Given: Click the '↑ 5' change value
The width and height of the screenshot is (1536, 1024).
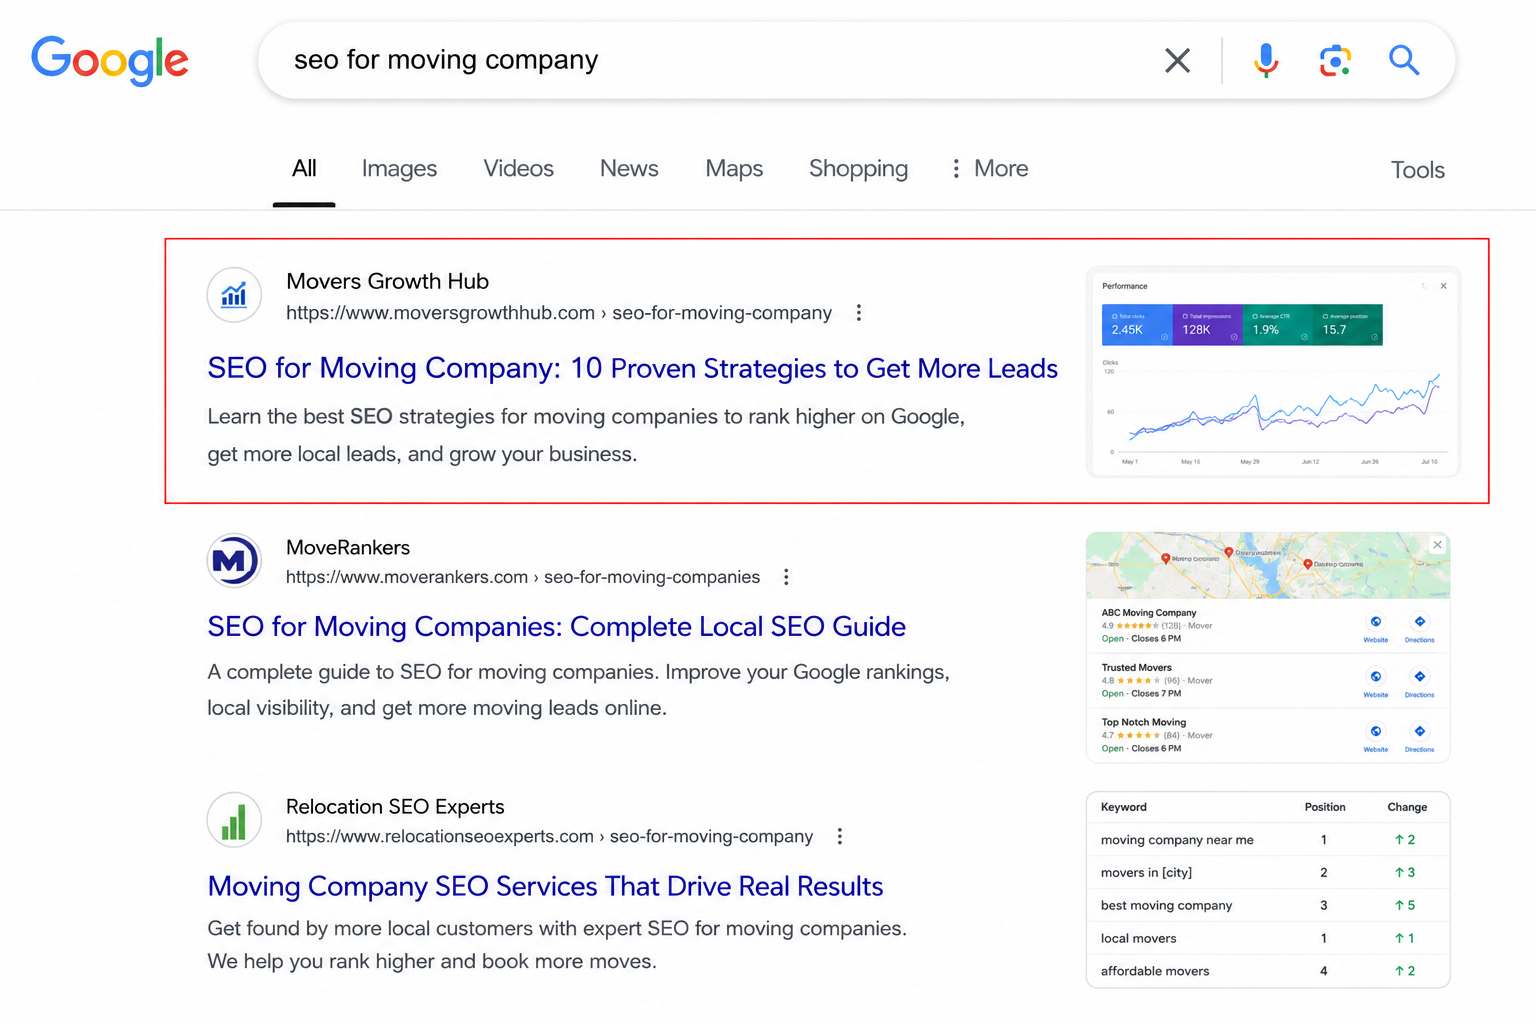Looking at the screenshot, I should tap(1405, 906).
